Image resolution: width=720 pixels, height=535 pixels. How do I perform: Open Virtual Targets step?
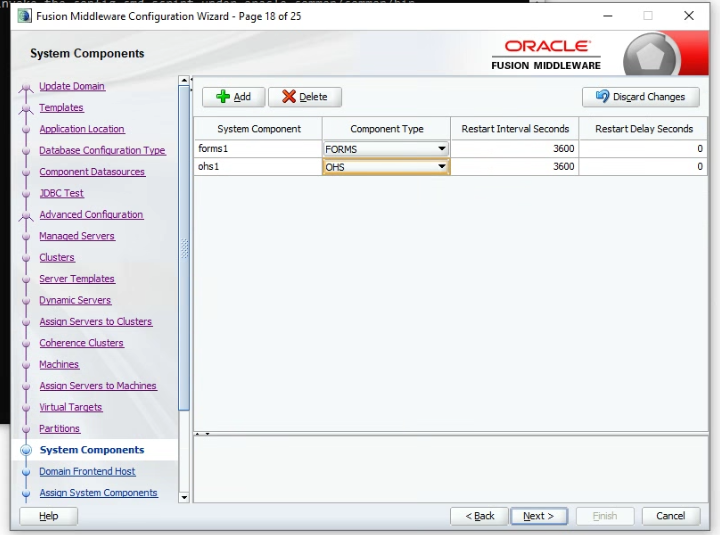click(x=71, y=407)
